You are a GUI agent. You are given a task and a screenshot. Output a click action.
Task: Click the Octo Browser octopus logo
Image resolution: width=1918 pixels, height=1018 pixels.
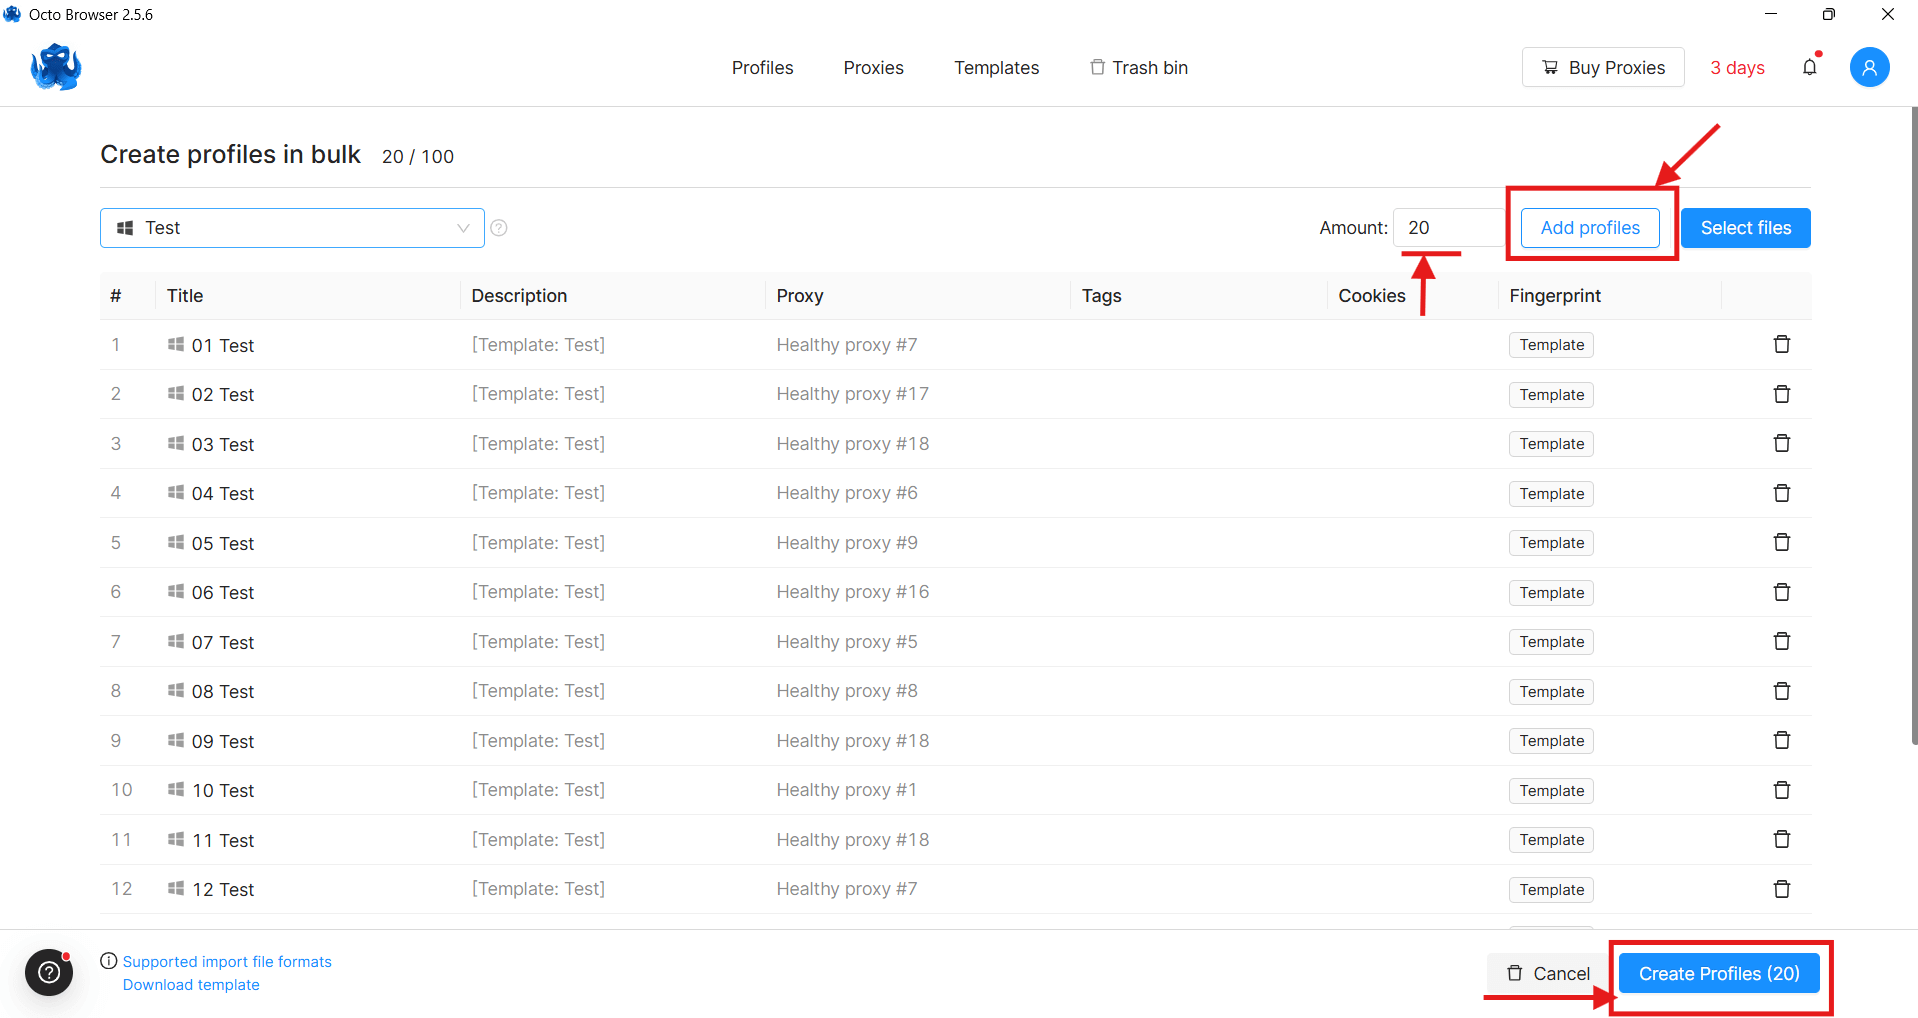point(56,67)
